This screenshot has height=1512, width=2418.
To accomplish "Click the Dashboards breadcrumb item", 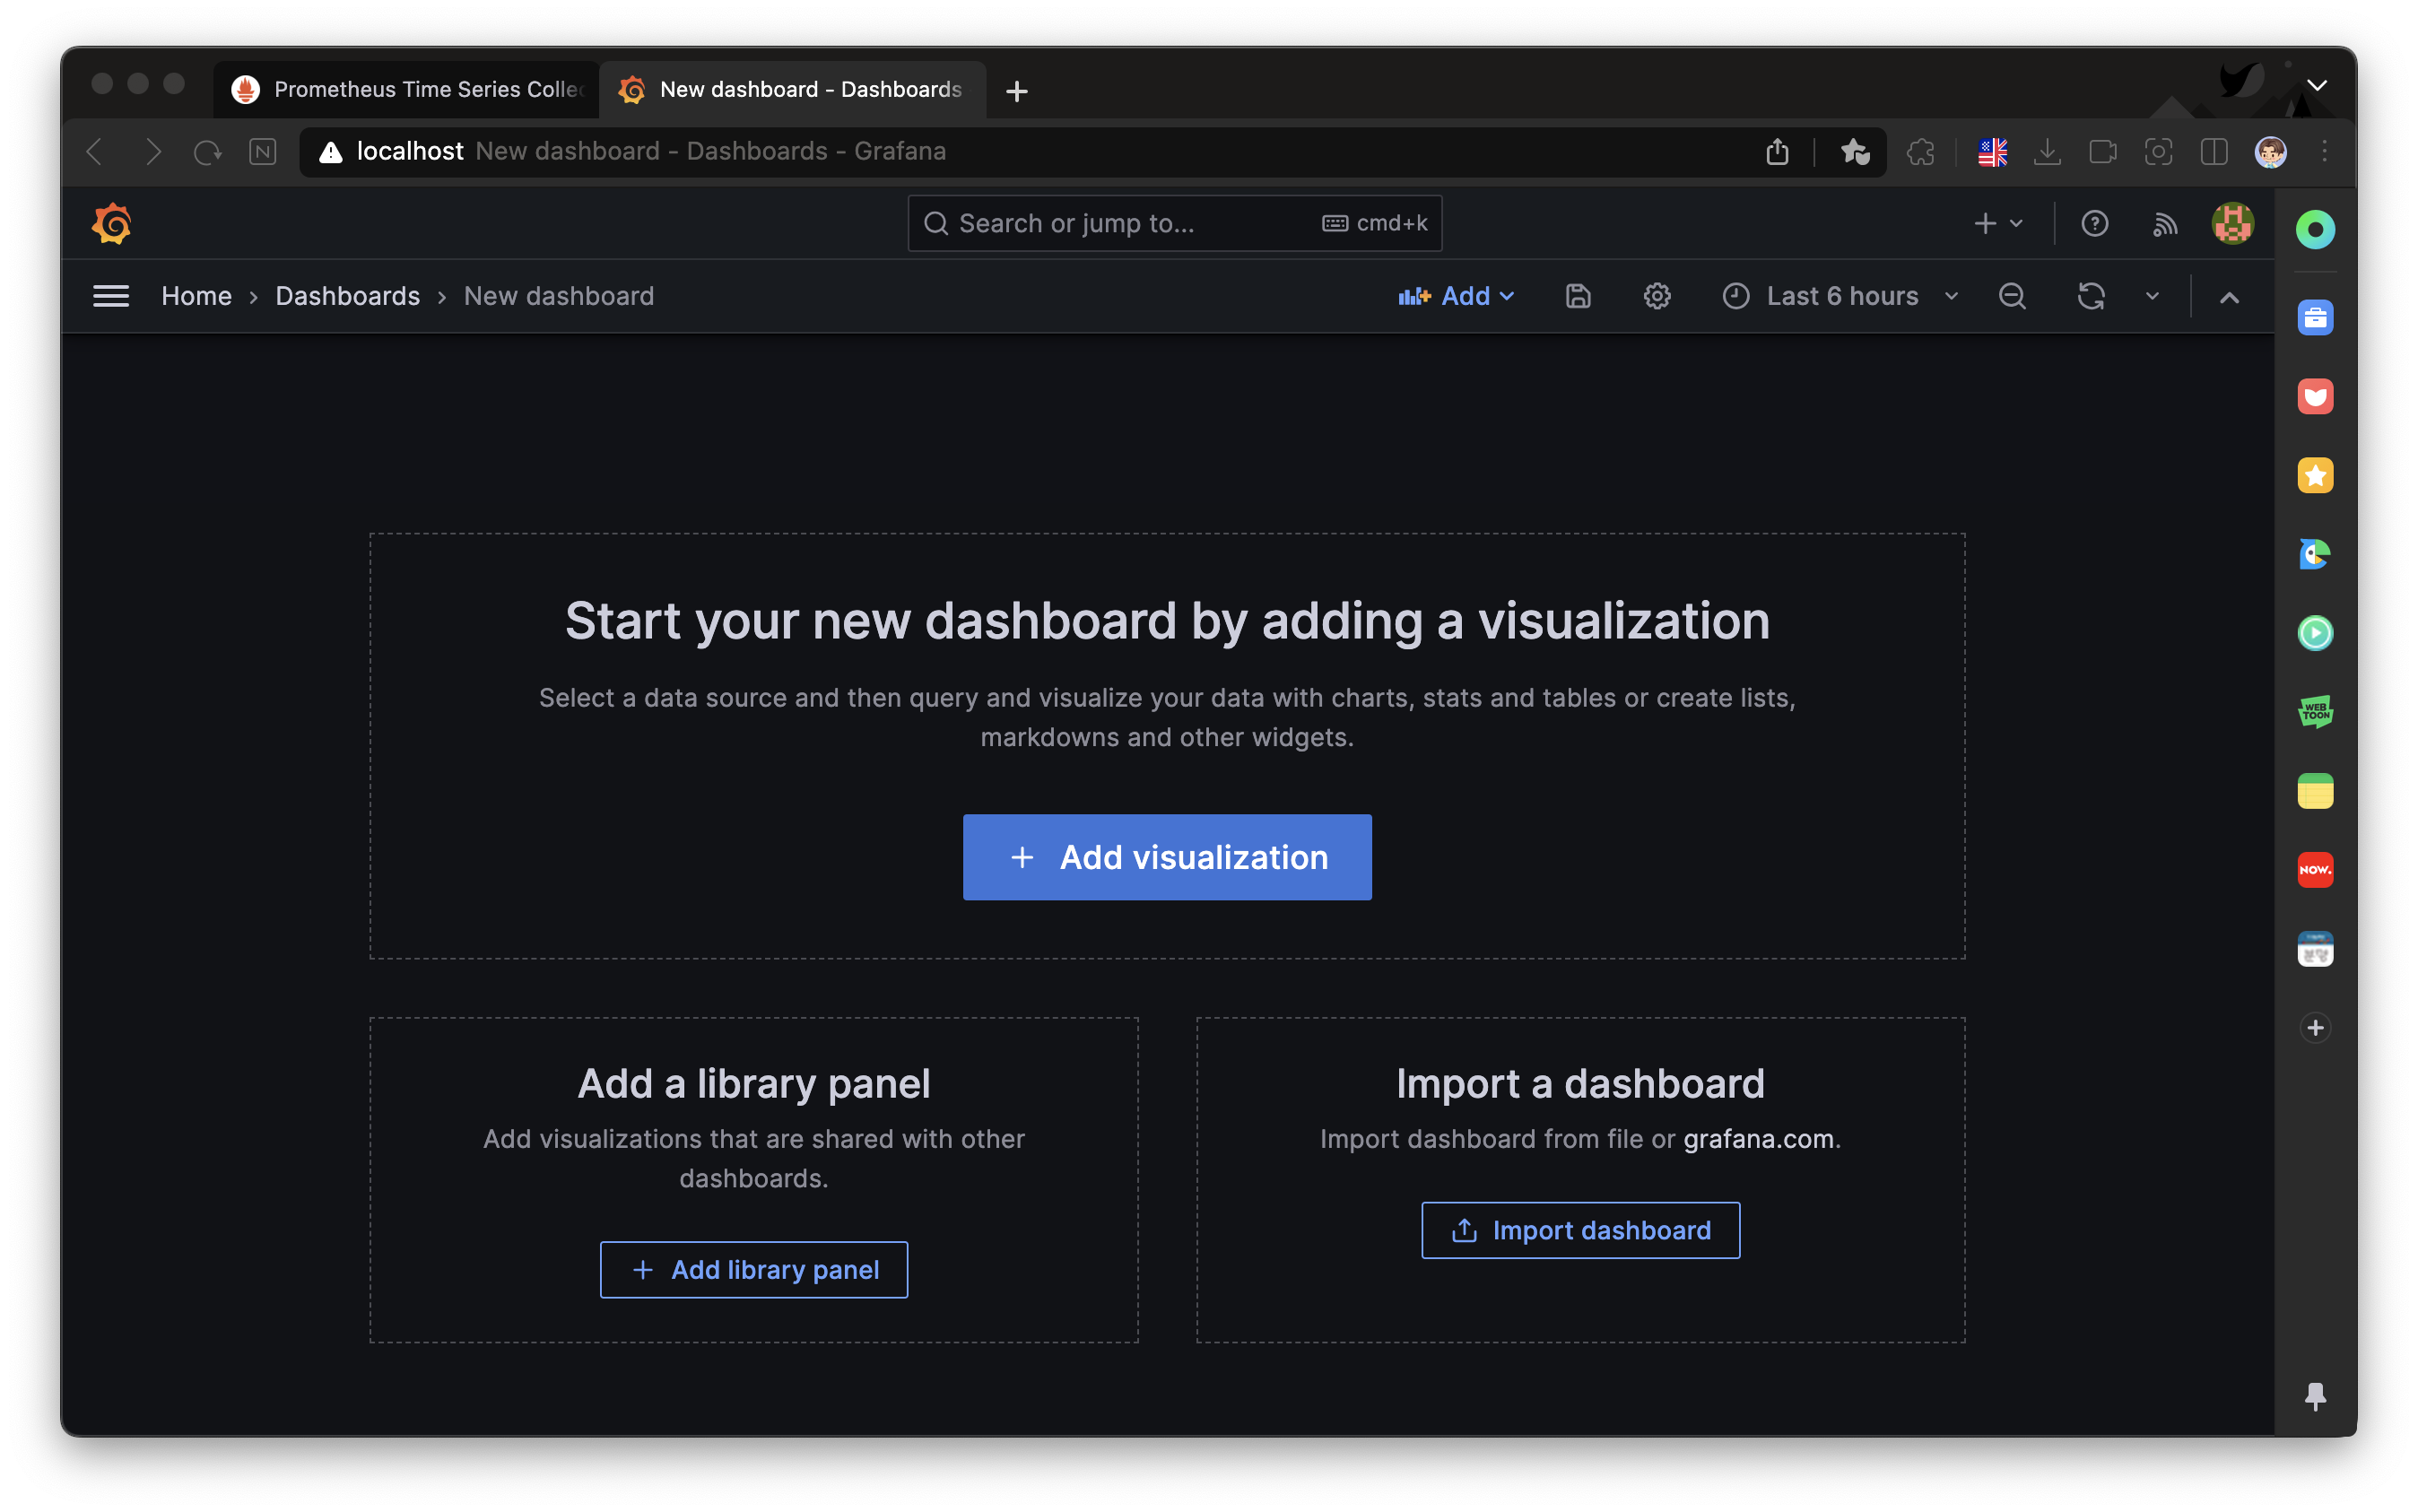I will click(x=347, y=296).
